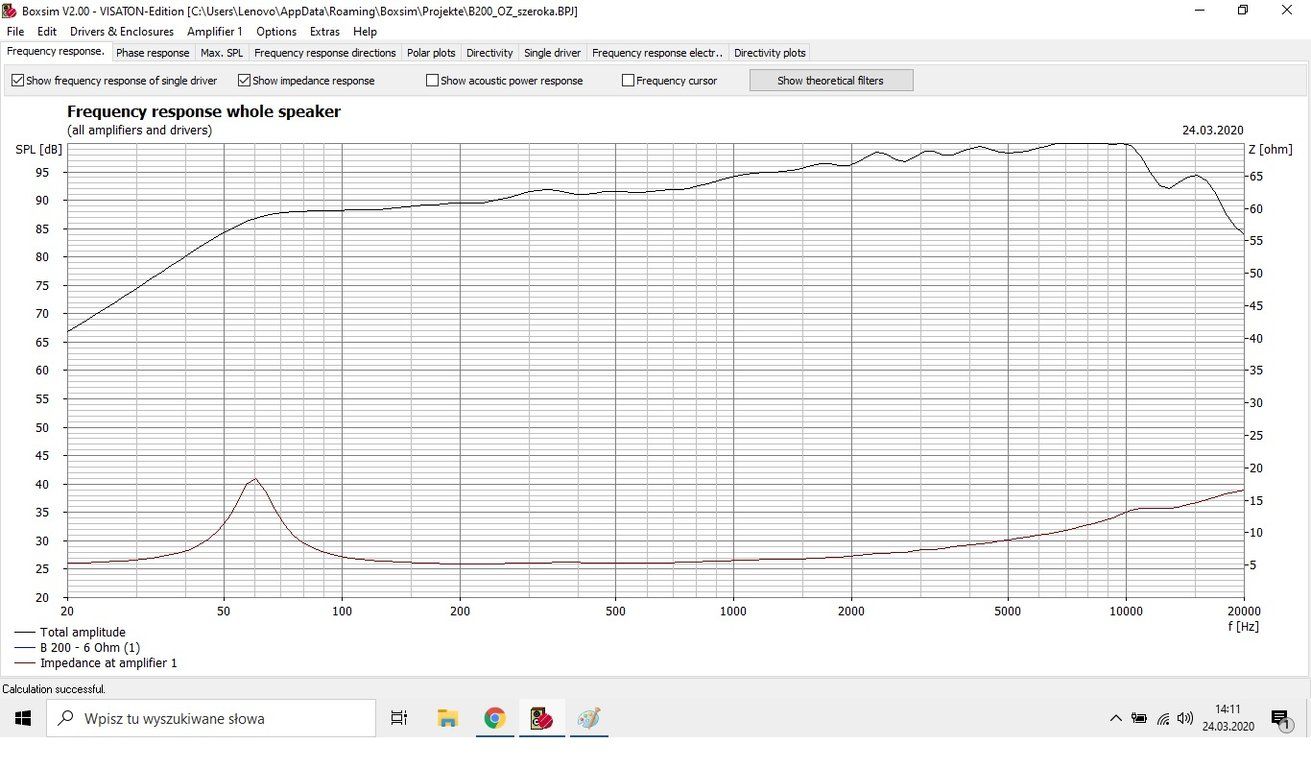Open Frequency response electr.. tab
1311x768 pixels.
[658, 53]
